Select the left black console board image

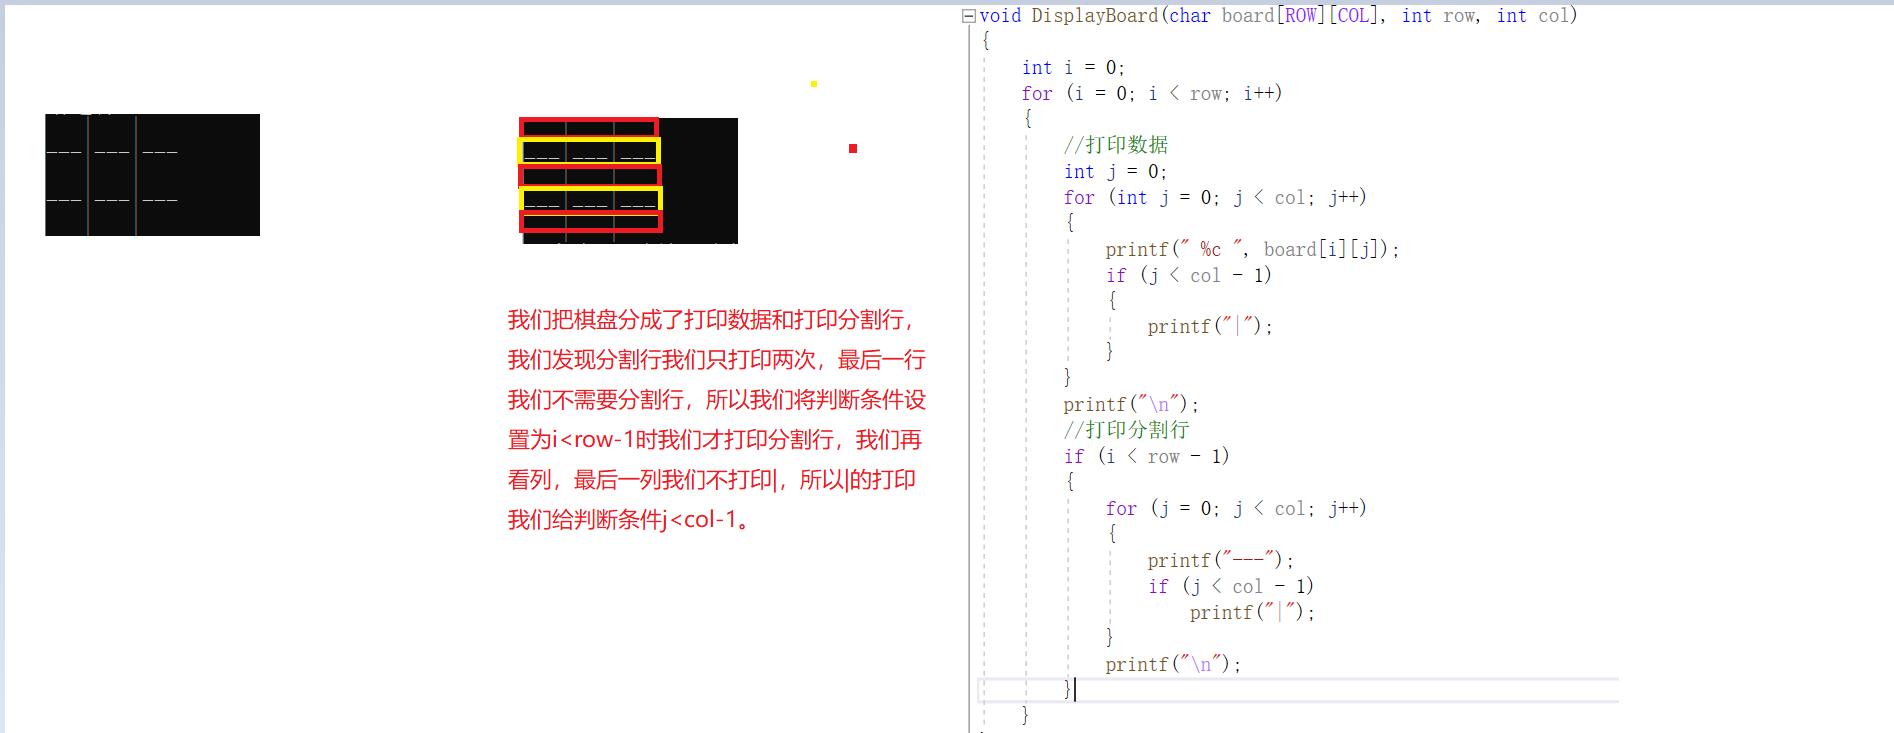(152, 175)
